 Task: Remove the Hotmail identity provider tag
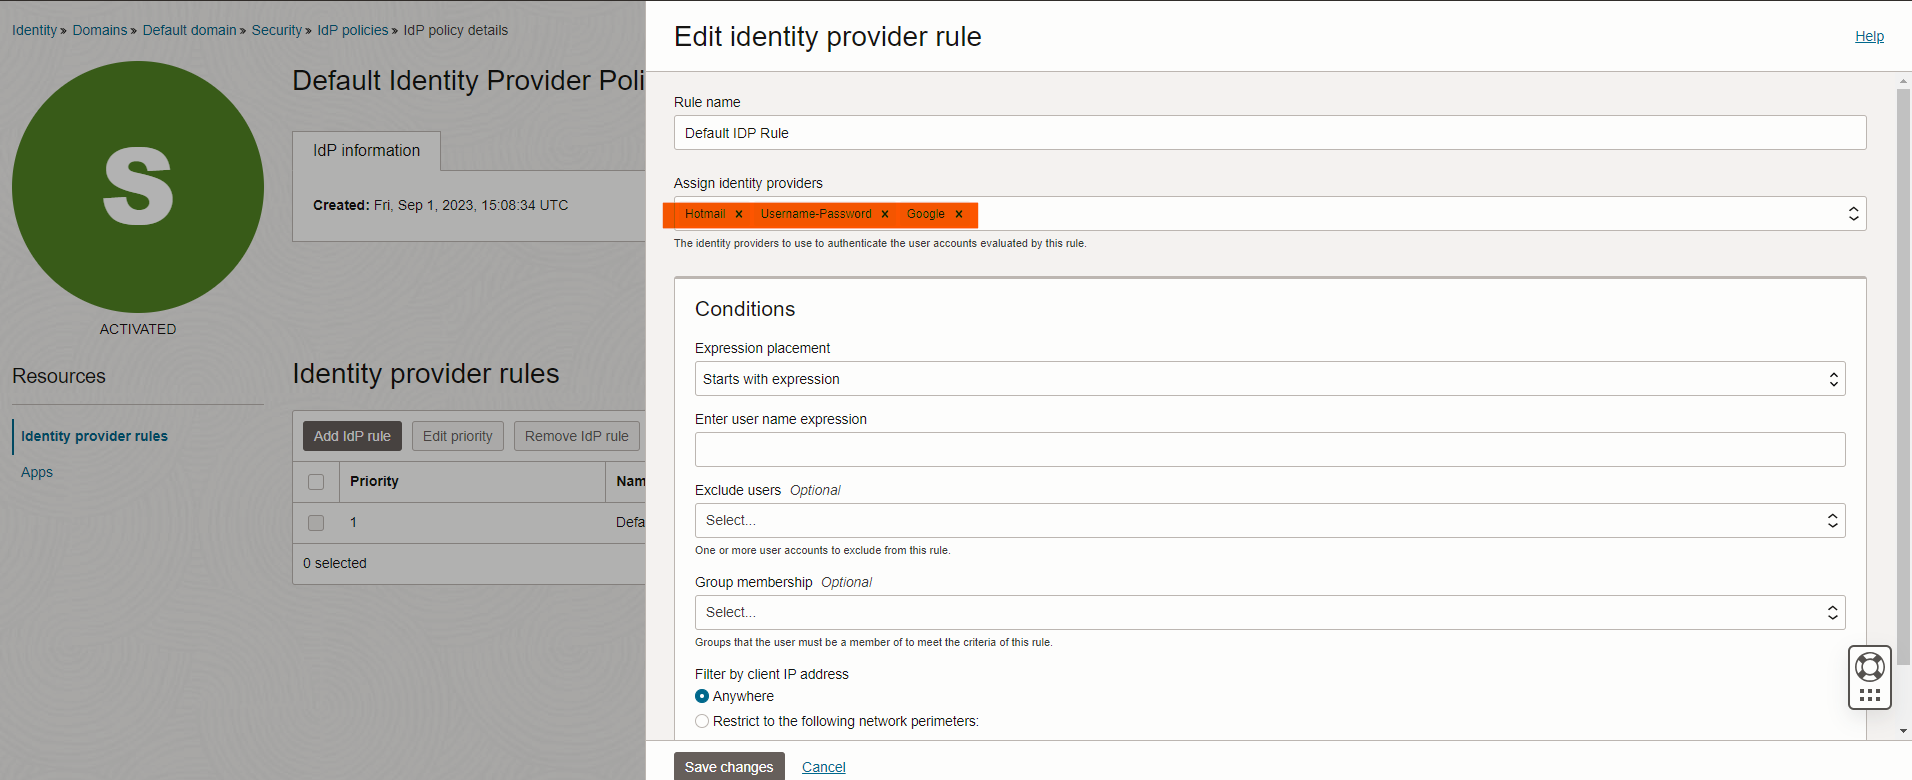[x=739, y=214]
